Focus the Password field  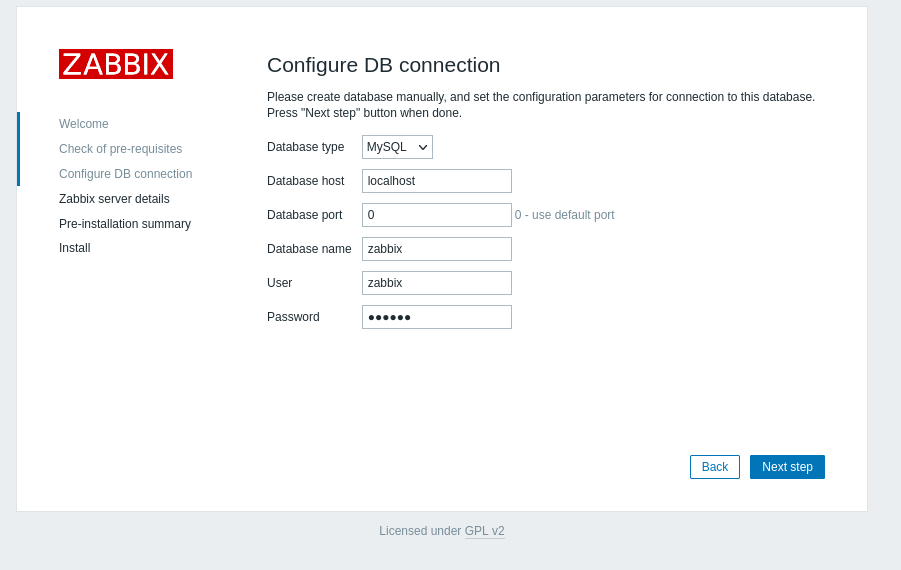[x=437, y=317]
